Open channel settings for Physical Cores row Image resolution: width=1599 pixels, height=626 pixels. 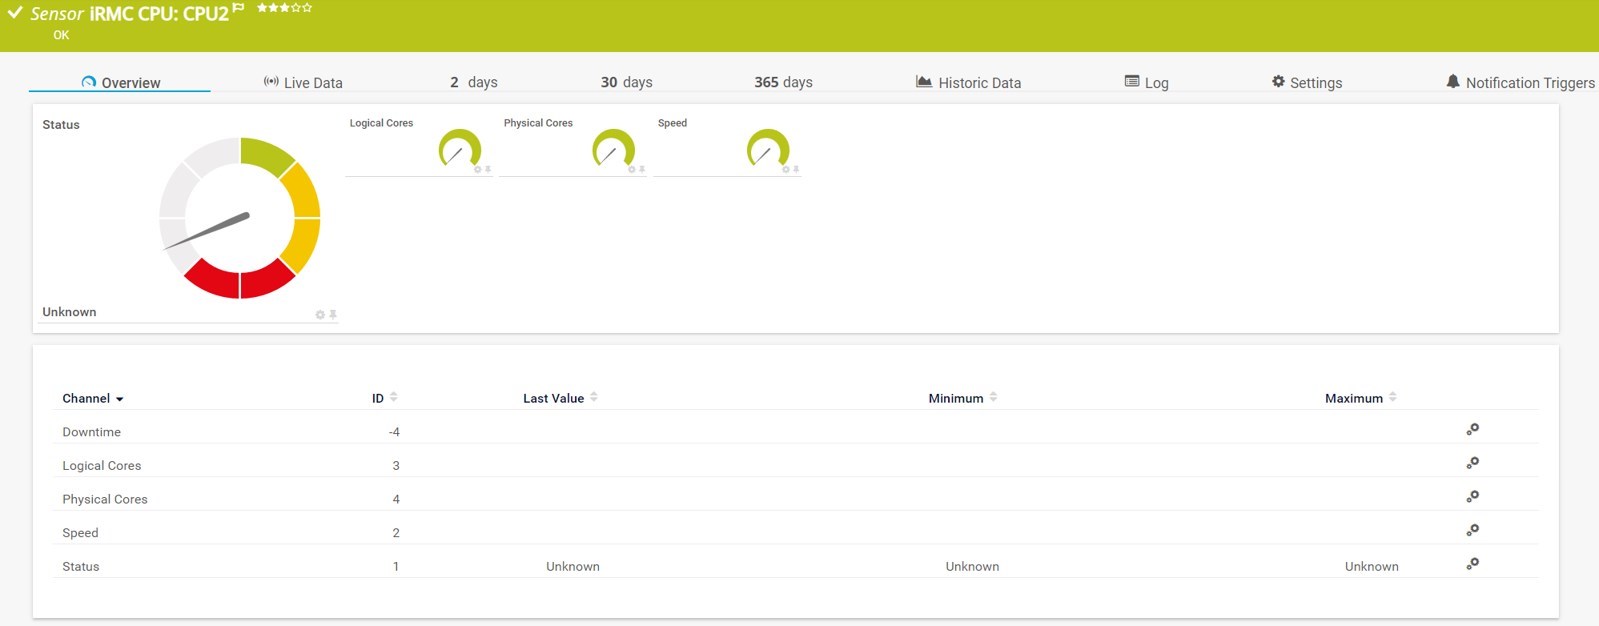(x=1472, y=497)
